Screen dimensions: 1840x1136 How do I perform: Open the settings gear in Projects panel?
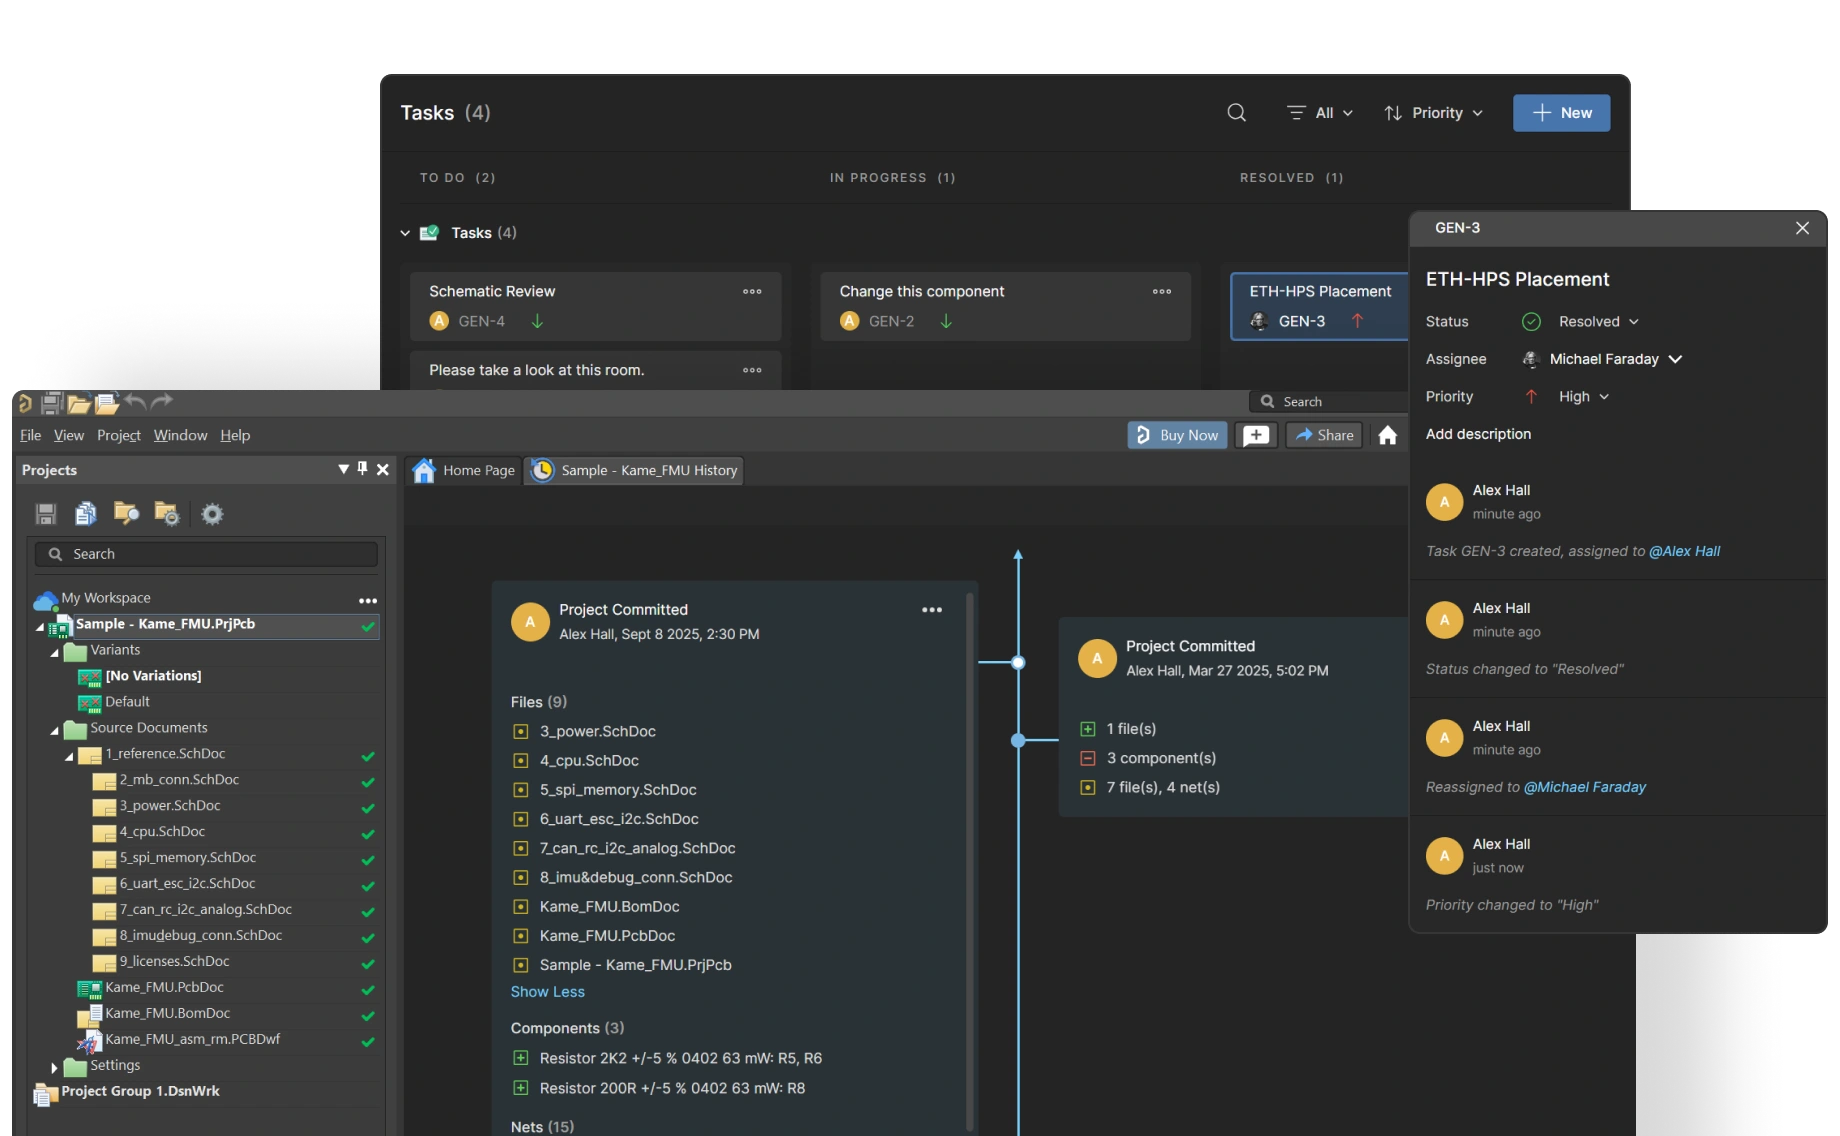(x=212, y=514)
